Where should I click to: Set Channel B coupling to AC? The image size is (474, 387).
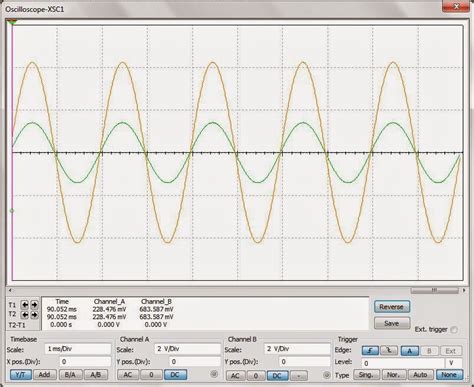pos(235,375)
